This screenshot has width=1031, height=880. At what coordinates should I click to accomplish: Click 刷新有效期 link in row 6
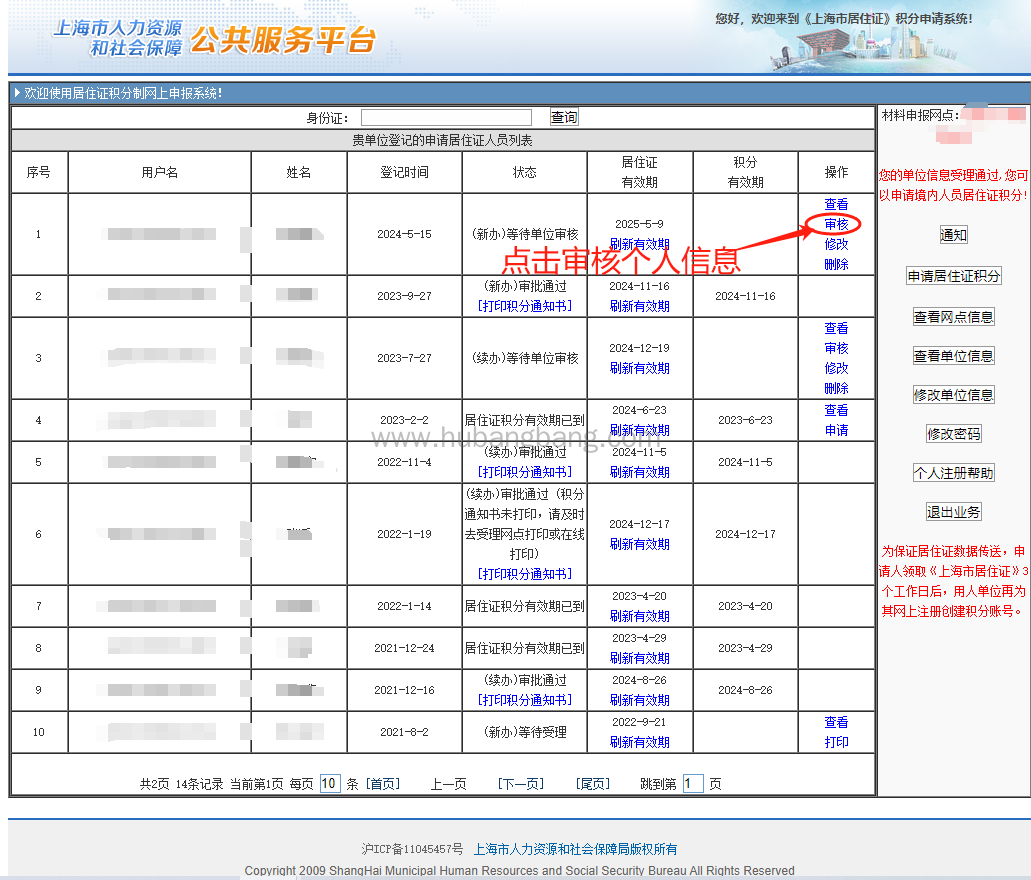pyautogui.click(x=640, y=544)
